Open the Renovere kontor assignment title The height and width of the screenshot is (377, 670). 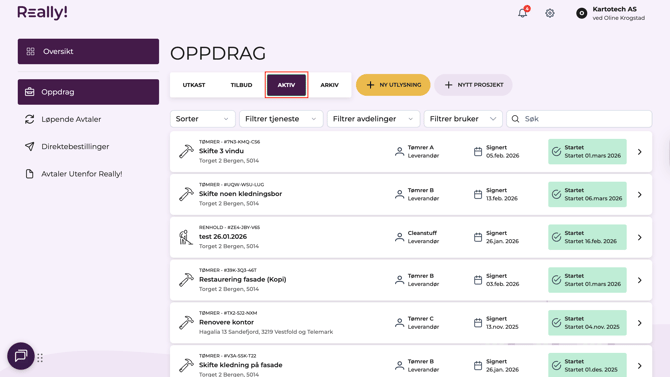coord(226,322)
